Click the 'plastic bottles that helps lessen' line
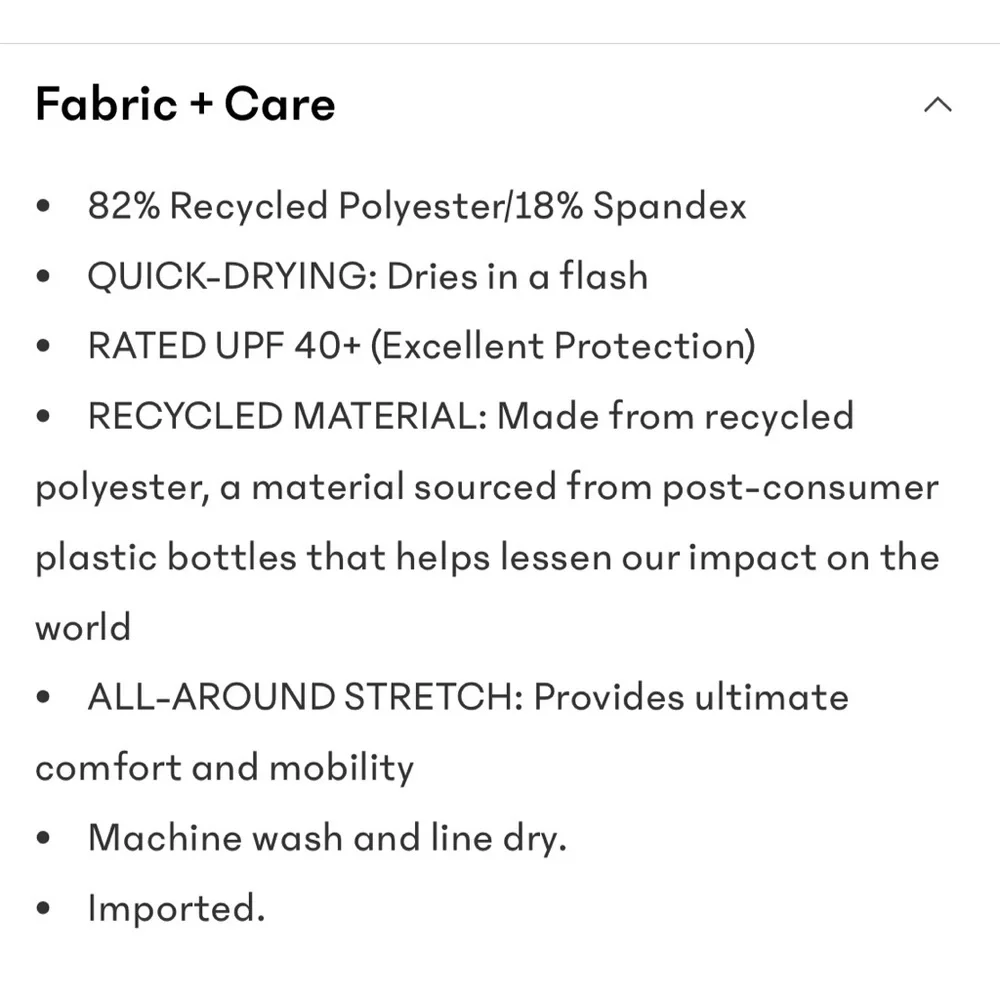This screenshot has height=1000, width=1000. pyautogui.click(x=487, y=557)
